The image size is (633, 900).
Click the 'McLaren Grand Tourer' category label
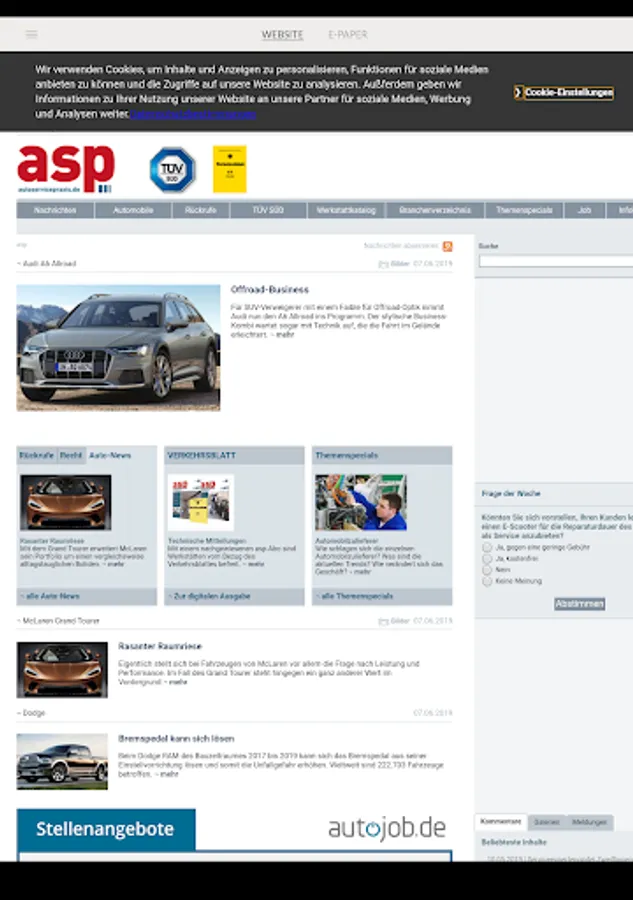pos(60,621)
